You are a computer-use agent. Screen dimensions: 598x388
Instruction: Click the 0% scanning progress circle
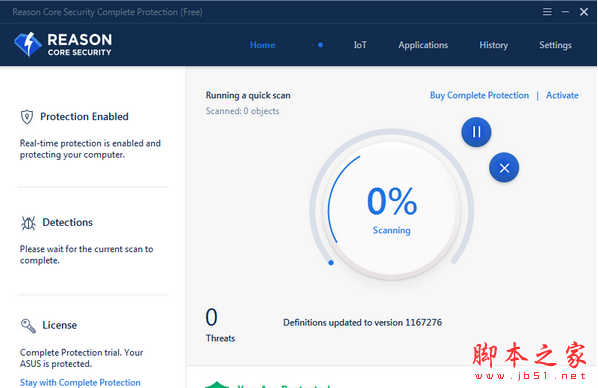(392, 210)
